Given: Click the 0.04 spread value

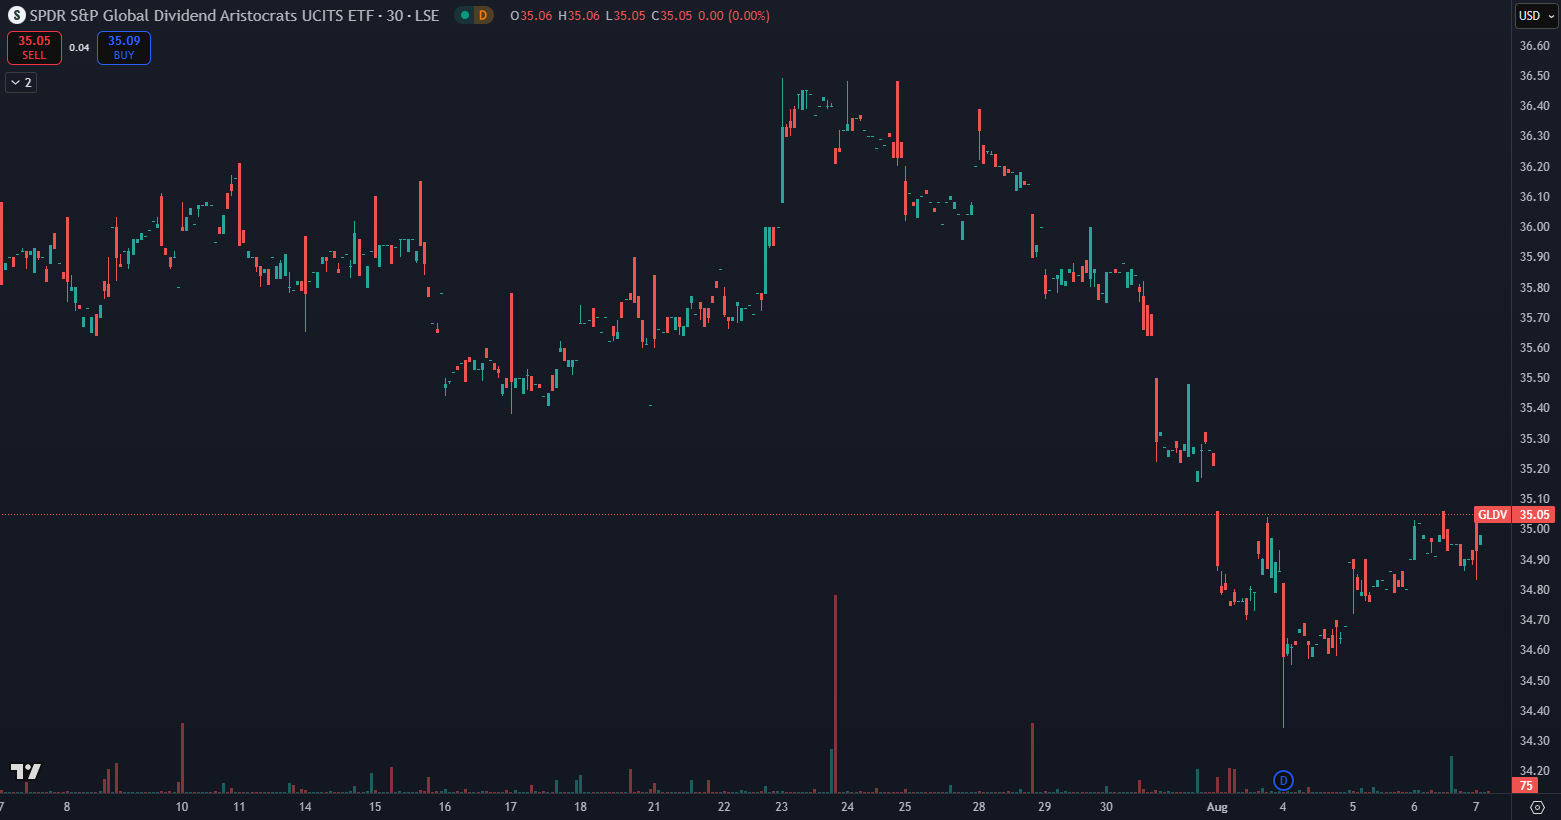Looking at the screenshot, I should pyautogui.click(x=79, y=48).
